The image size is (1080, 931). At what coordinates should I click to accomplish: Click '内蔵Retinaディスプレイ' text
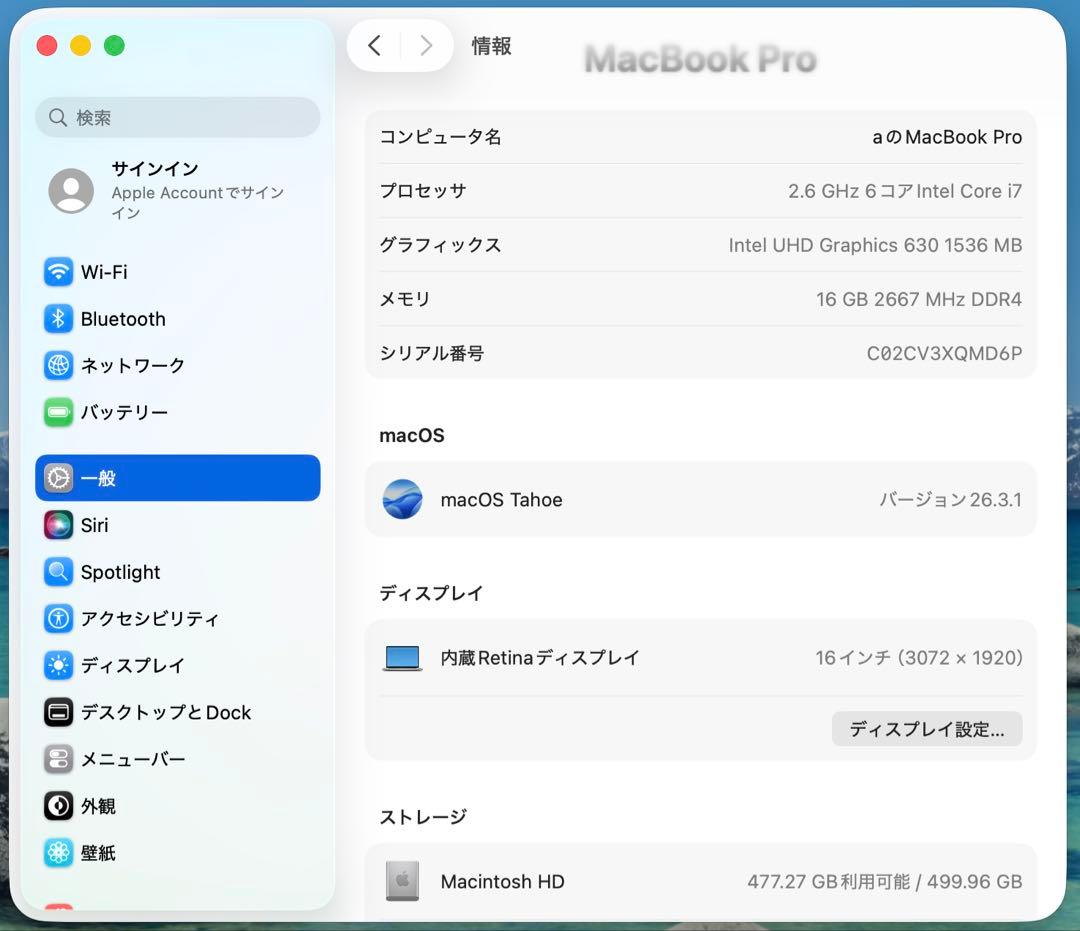tap(540, 658)
